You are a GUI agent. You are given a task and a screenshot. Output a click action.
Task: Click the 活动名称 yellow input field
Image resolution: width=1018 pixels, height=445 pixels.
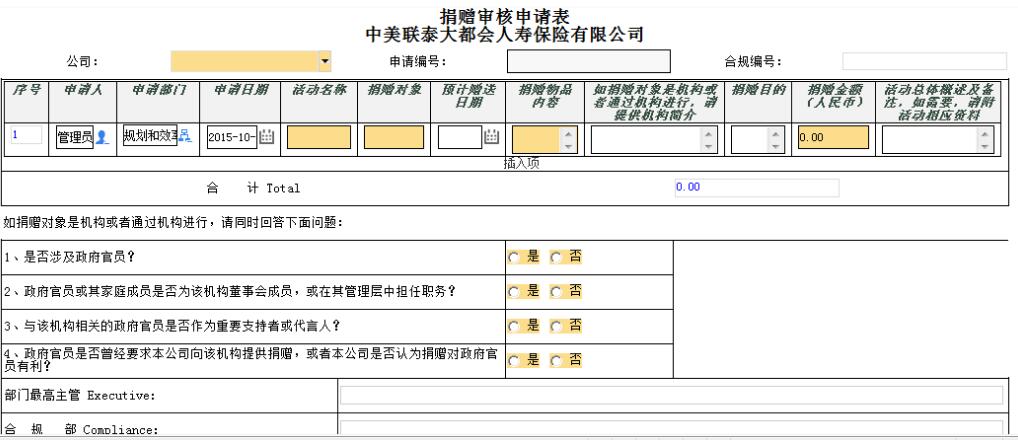(319, 137)
